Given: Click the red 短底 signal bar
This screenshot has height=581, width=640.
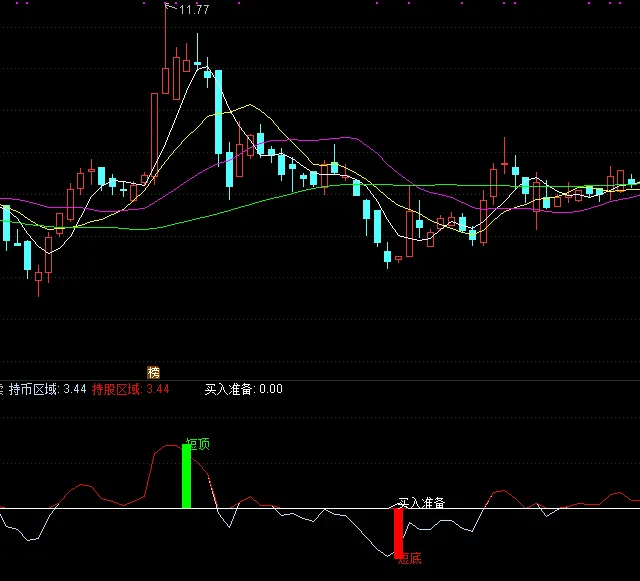Looking at the screenshot, I should tap(398, 533).
